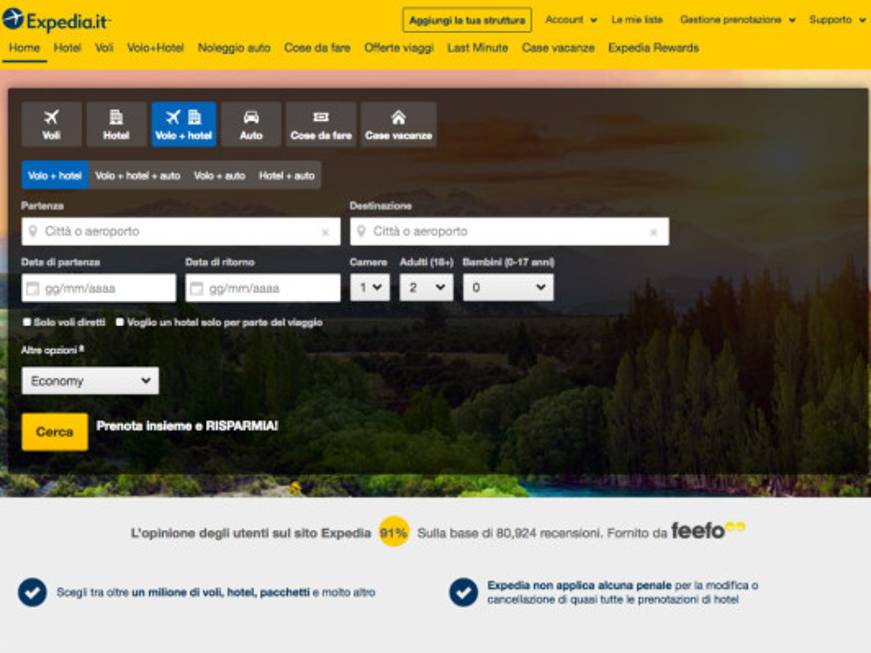Click the Data di ritorno date field

pyautogui.click(x=263, y=288)
